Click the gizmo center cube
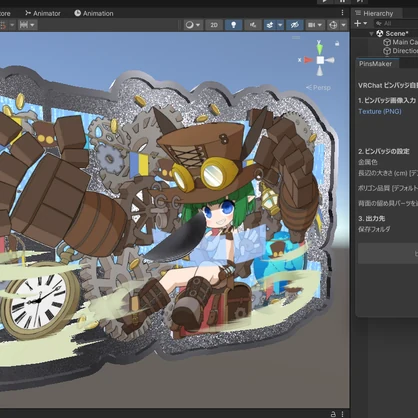 (320, 60)
